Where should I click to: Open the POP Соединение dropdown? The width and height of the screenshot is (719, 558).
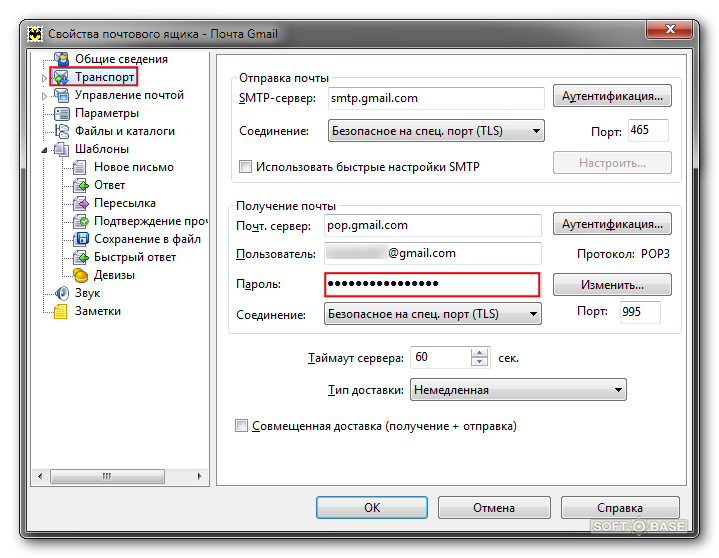pyautogui.click(x=432, y=314)
